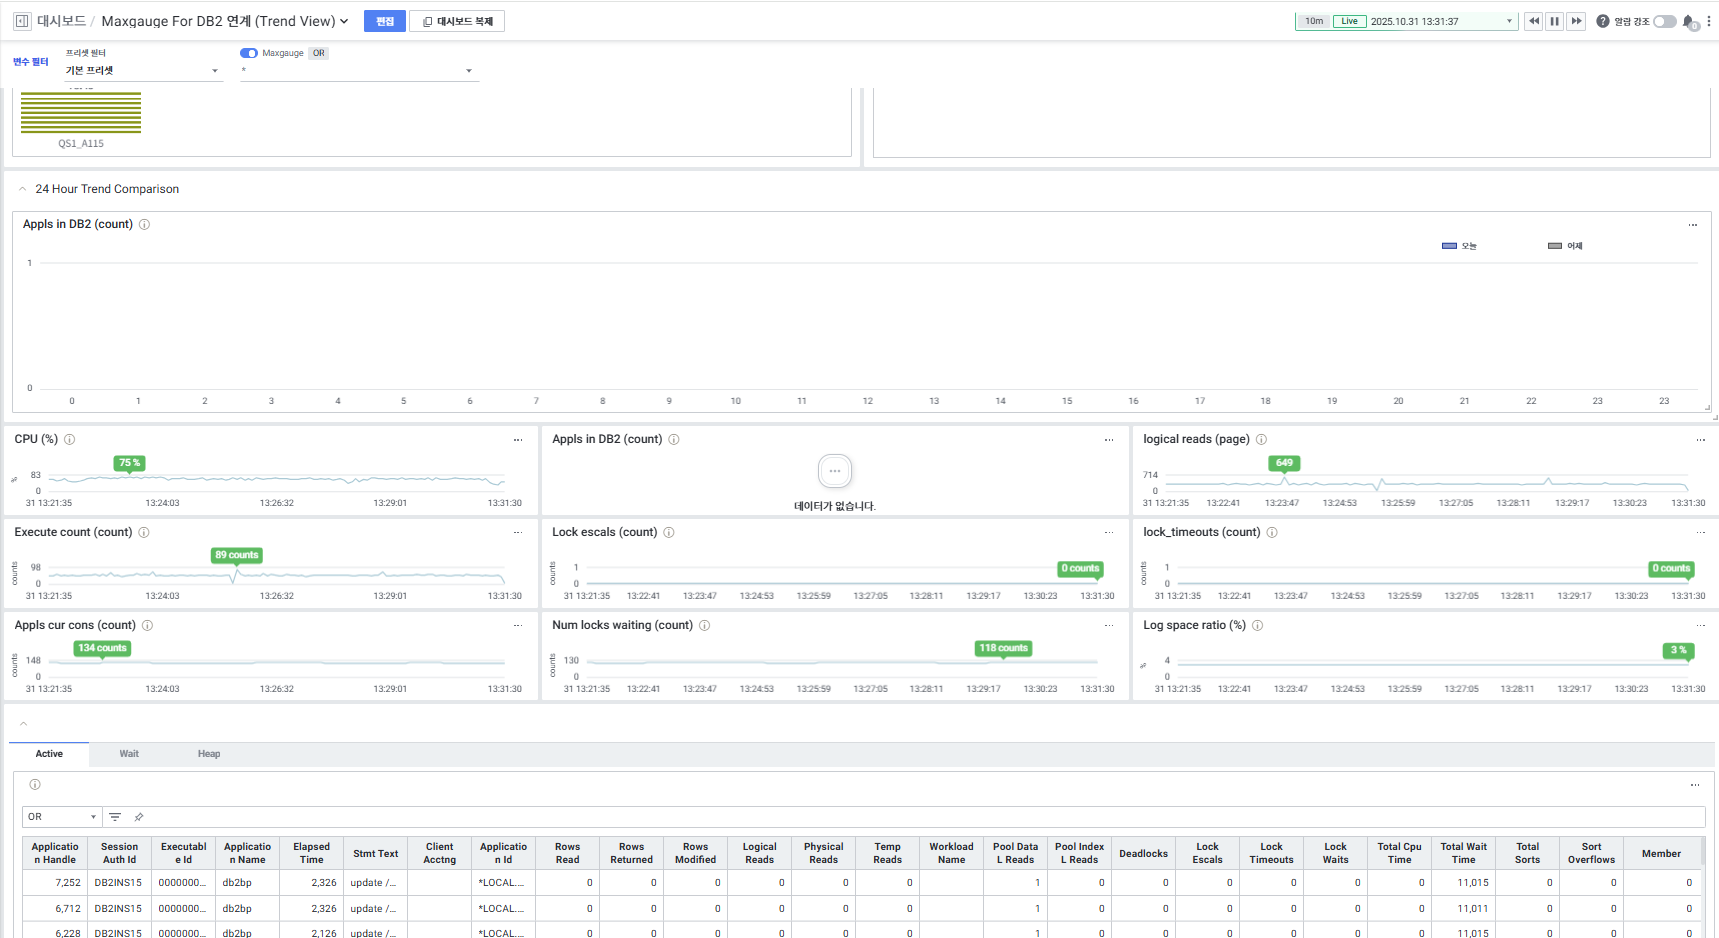Open the alarm notification bell

1689,21
